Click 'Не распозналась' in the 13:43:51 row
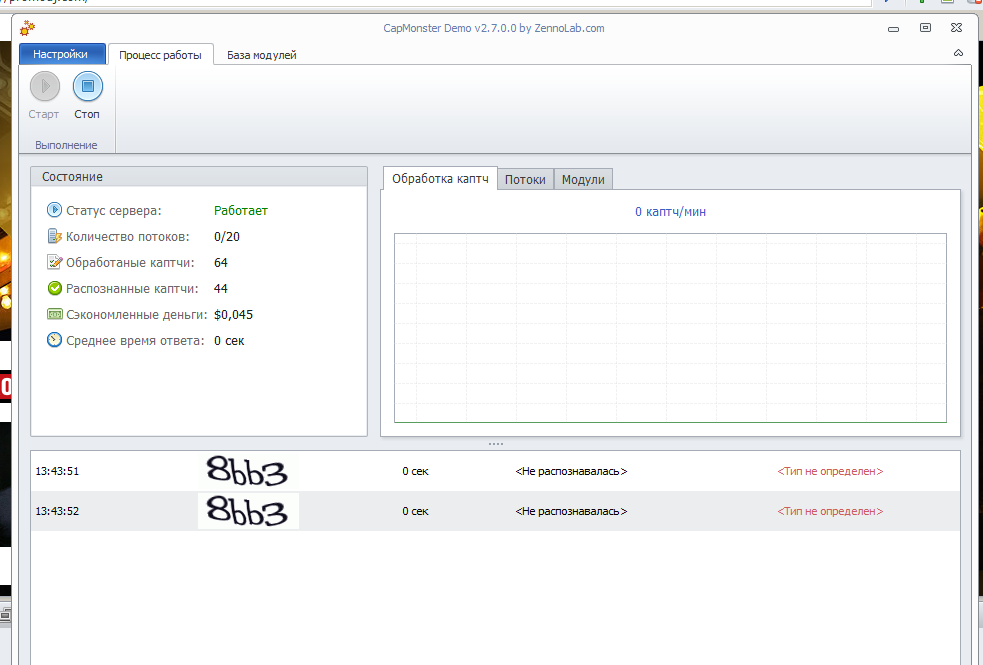Image resolution: width=983 pixels, height=665 pixels. [x=571, y=471]
